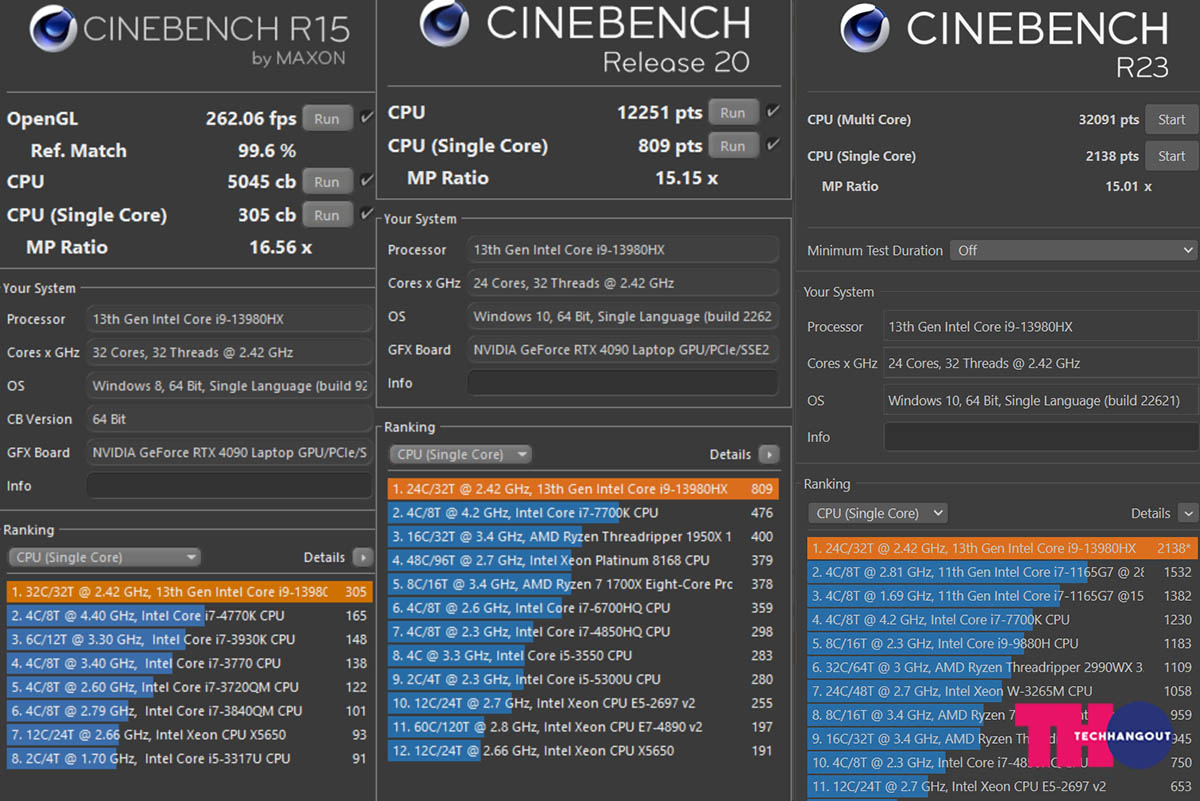1200x801 pixels.
Task: Select the Threadripper 1950X row in R20 ranking
Action: click(x=584, y=537)
